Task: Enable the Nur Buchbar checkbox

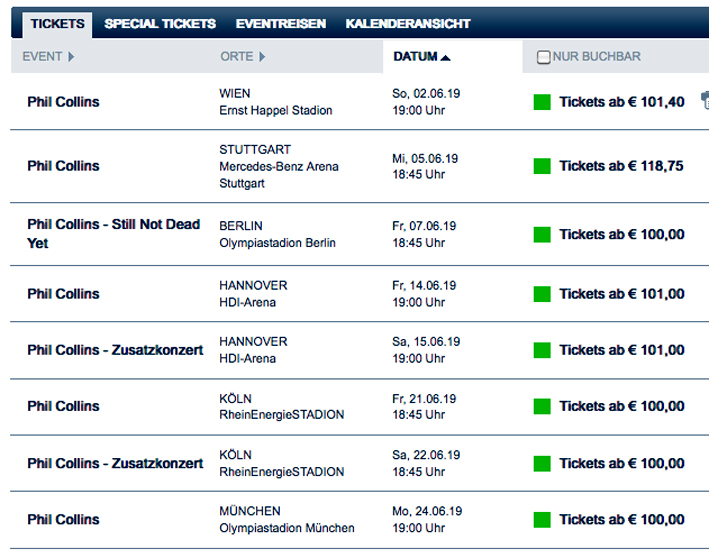Action: click(x=543, y=57)
